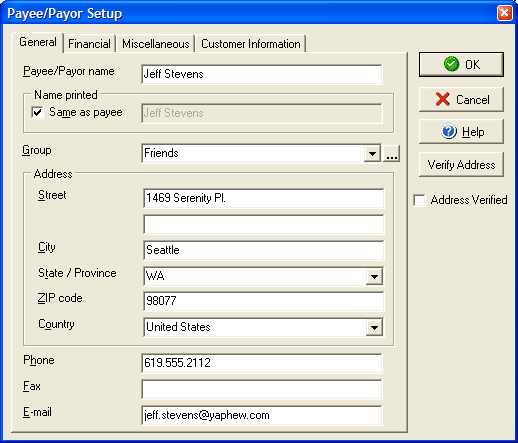The height and width of the screenshot is (443, 518).
Task: Click into the Payee/Payor name field
Action: [262, 74]
